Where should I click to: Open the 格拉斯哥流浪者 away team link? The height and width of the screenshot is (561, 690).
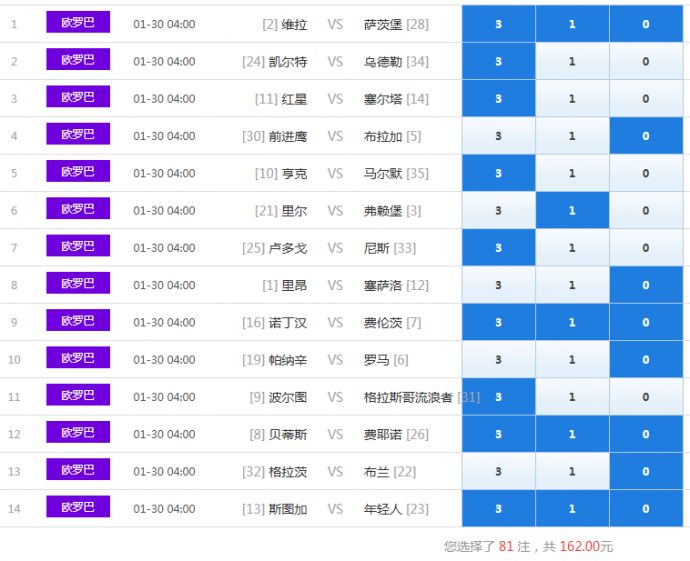click(408, 397)
